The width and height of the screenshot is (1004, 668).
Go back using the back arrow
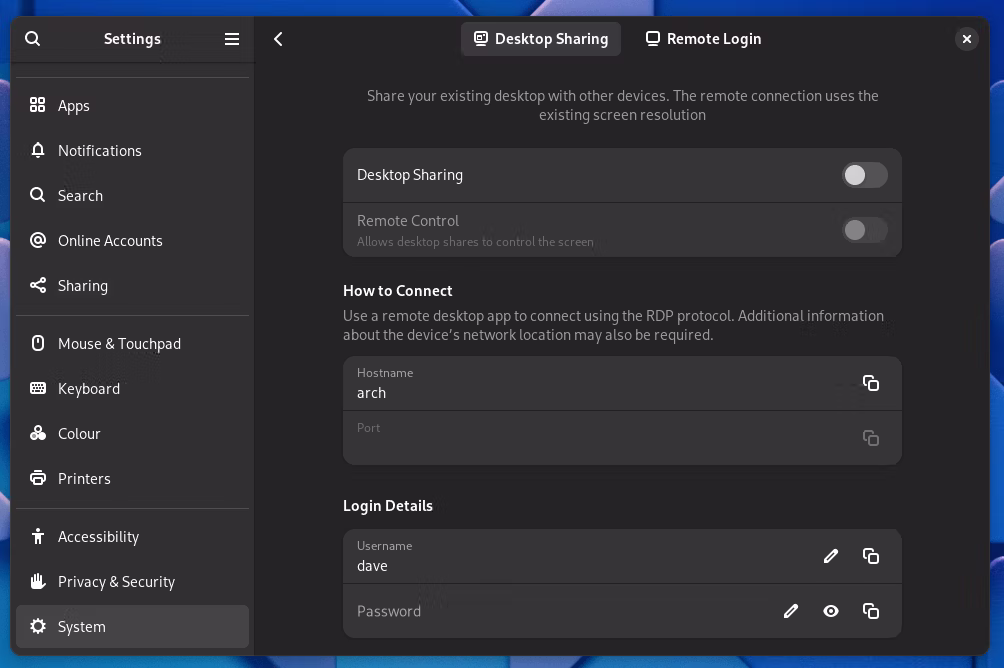[x=279, y=39]
